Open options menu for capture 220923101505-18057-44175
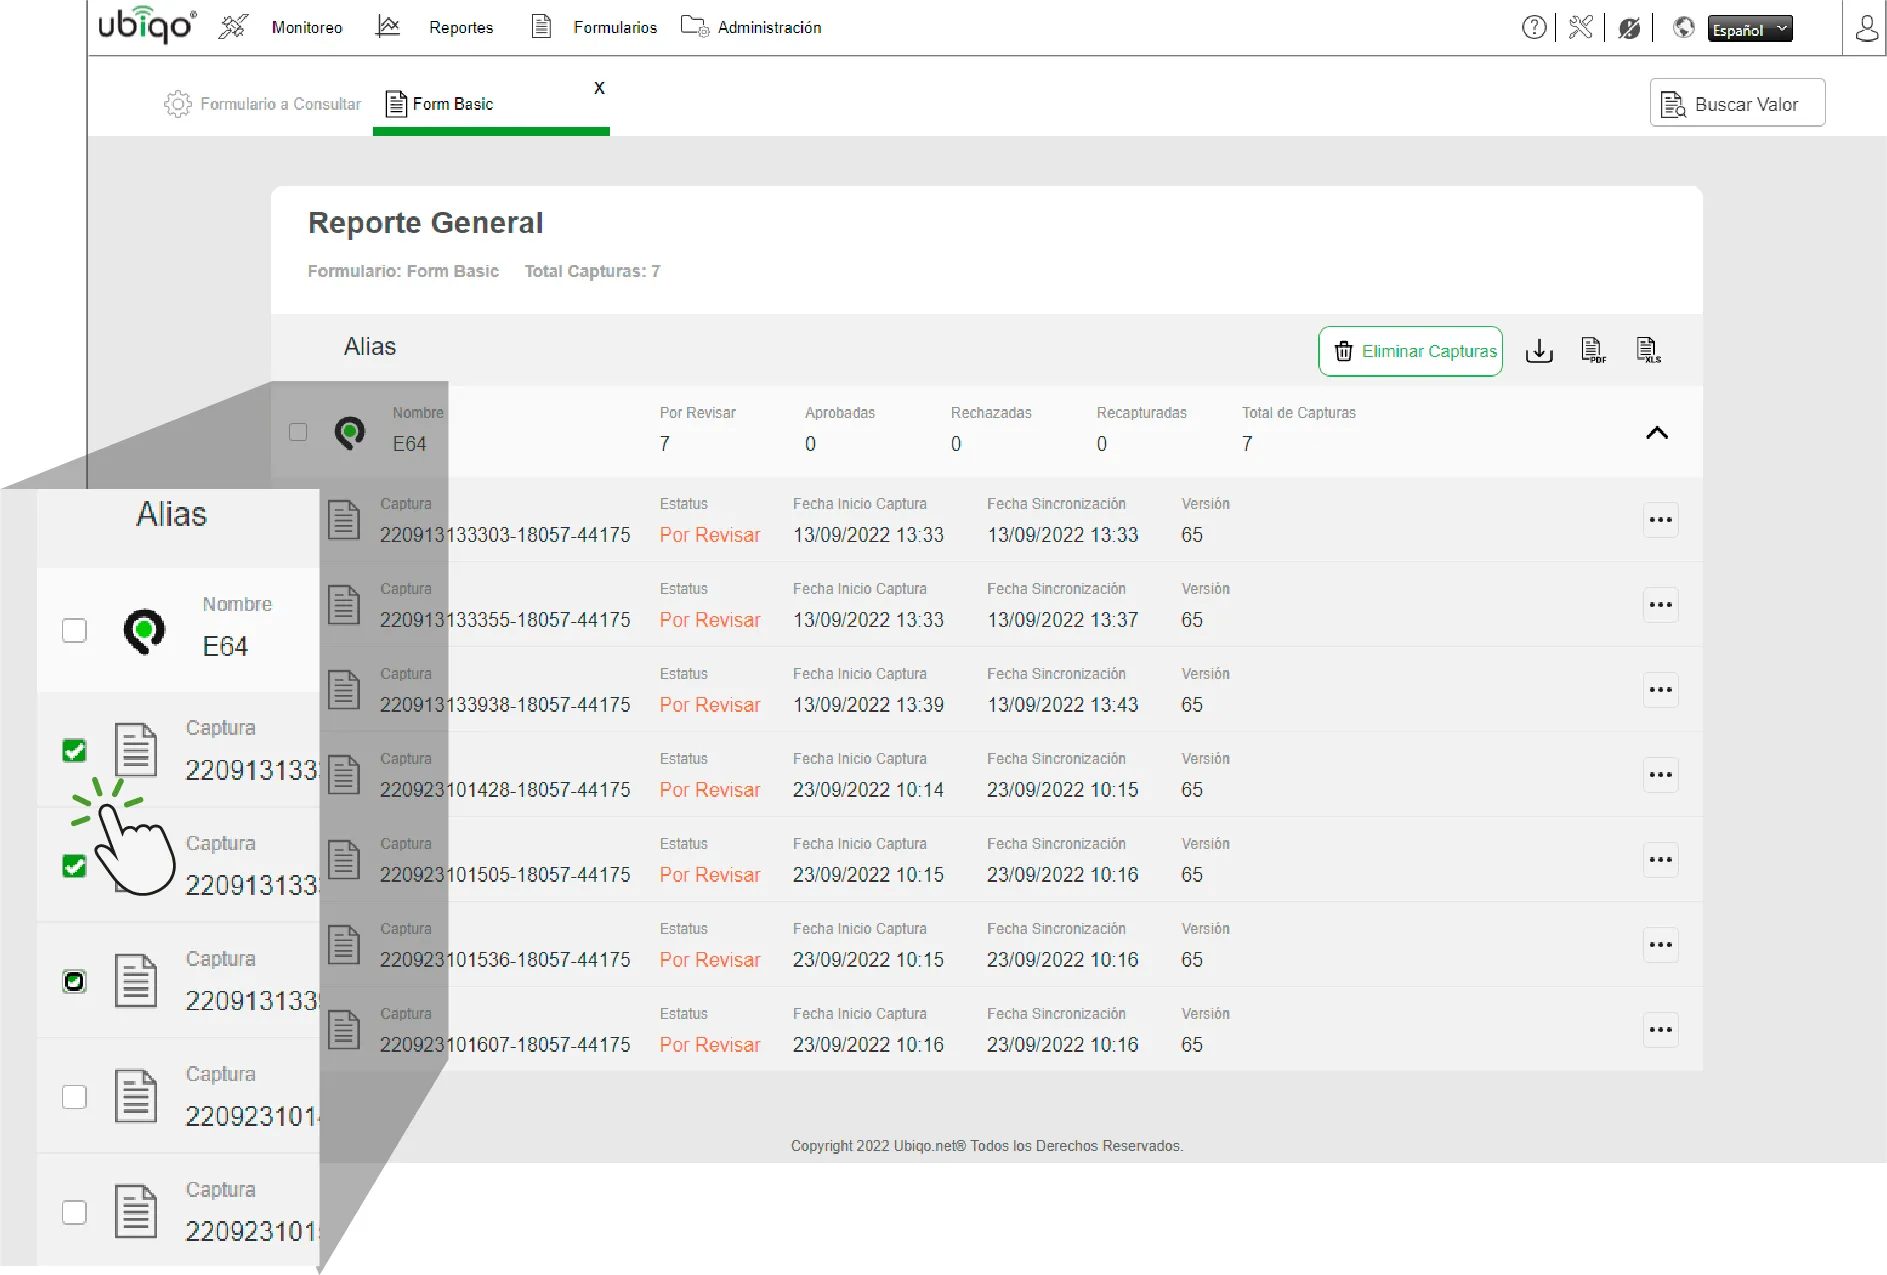This screenshot has width=1887, height=1275. pyautogui.click(x=1661, y=860)
